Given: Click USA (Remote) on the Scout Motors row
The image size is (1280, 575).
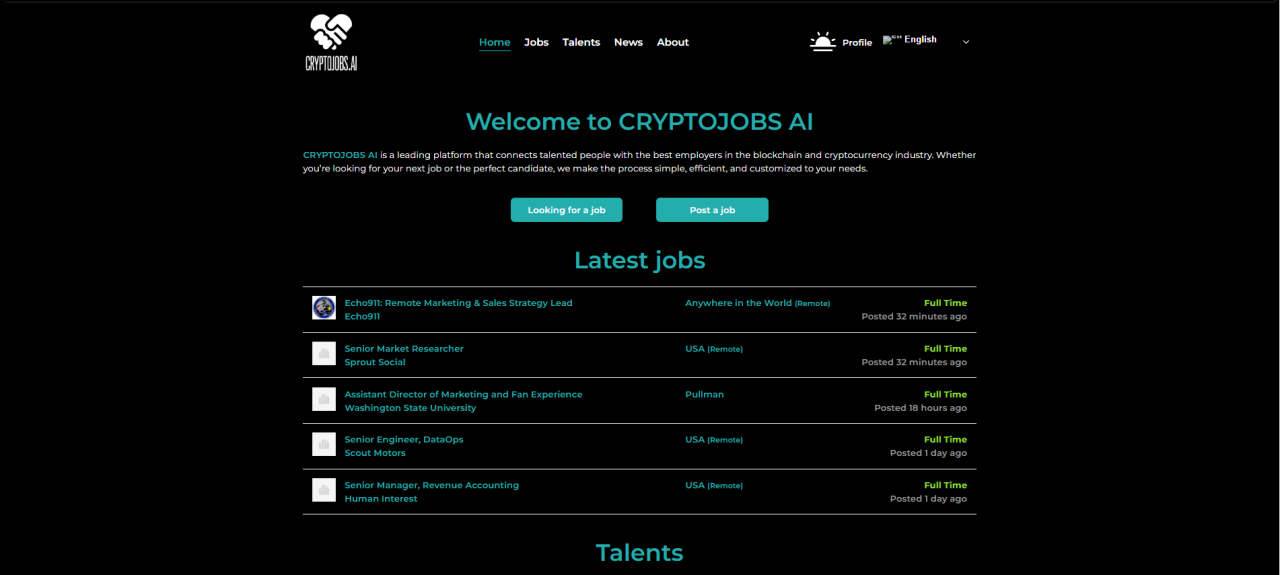Looking at the screenshot, I should point(714,440).
